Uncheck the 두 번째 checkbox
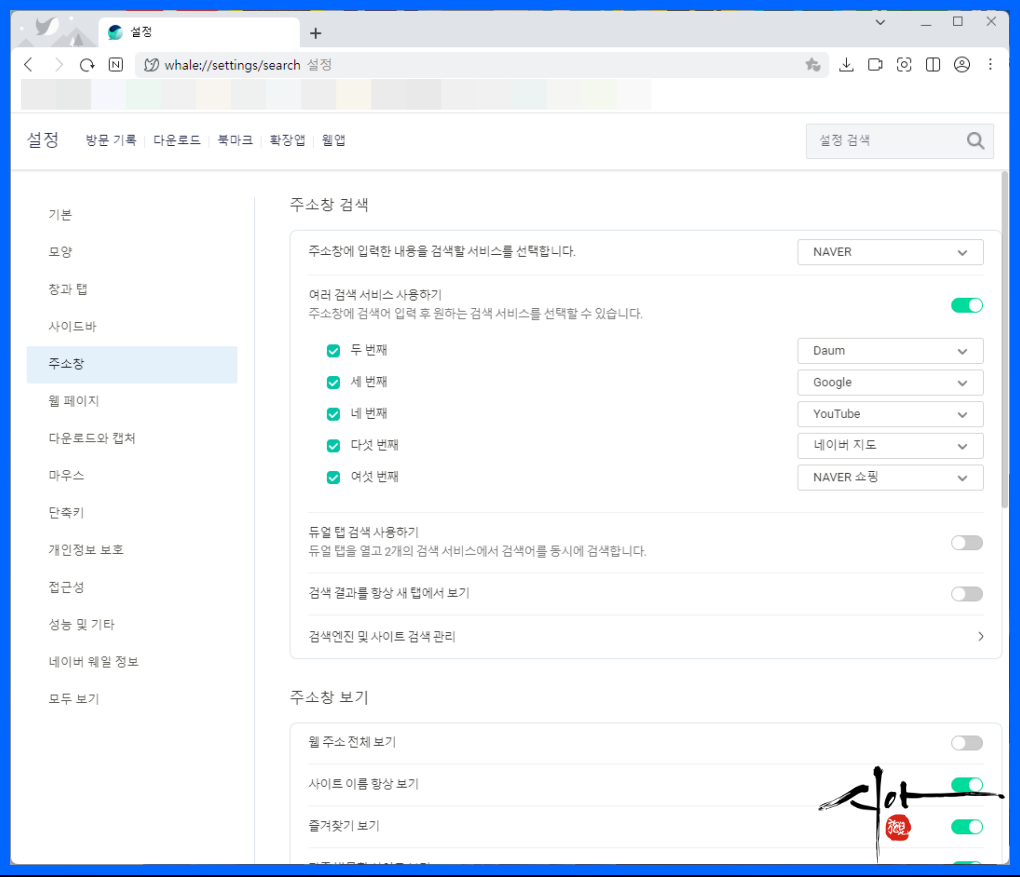 coord(333,351)
